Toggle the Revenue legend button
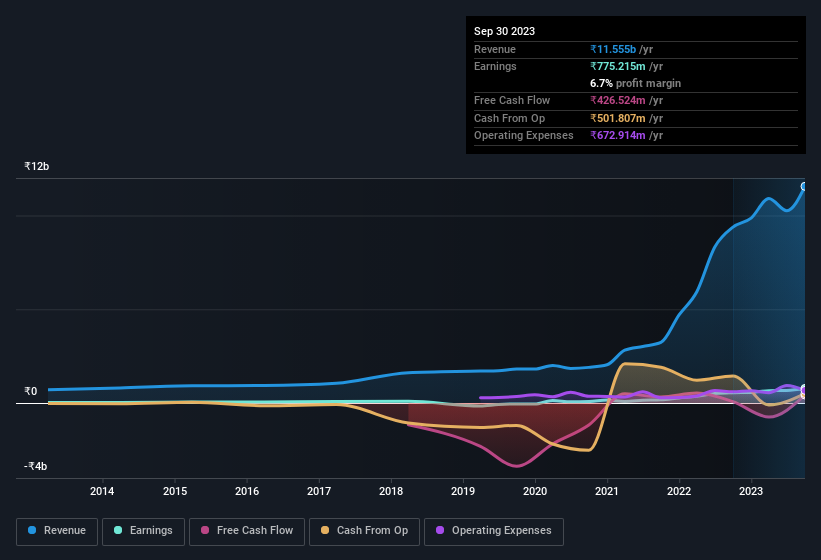821x560 pixels. pos(57,531)
